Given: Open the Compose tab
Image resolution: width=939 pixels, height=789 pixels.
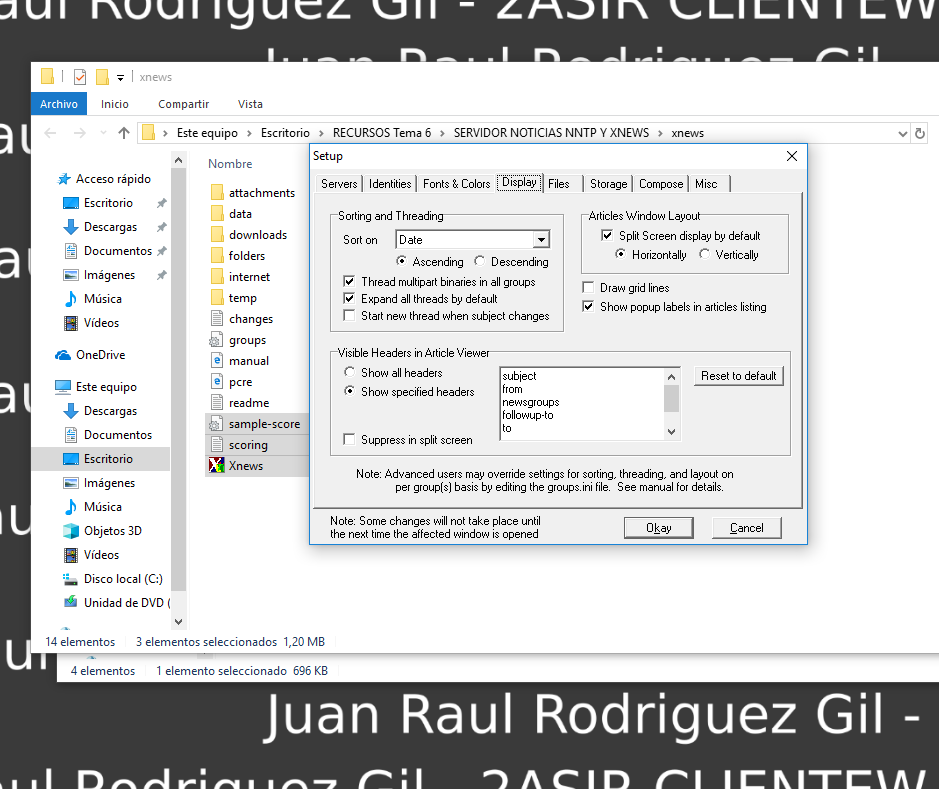Looking at the screenshot, I should (661, 184).
